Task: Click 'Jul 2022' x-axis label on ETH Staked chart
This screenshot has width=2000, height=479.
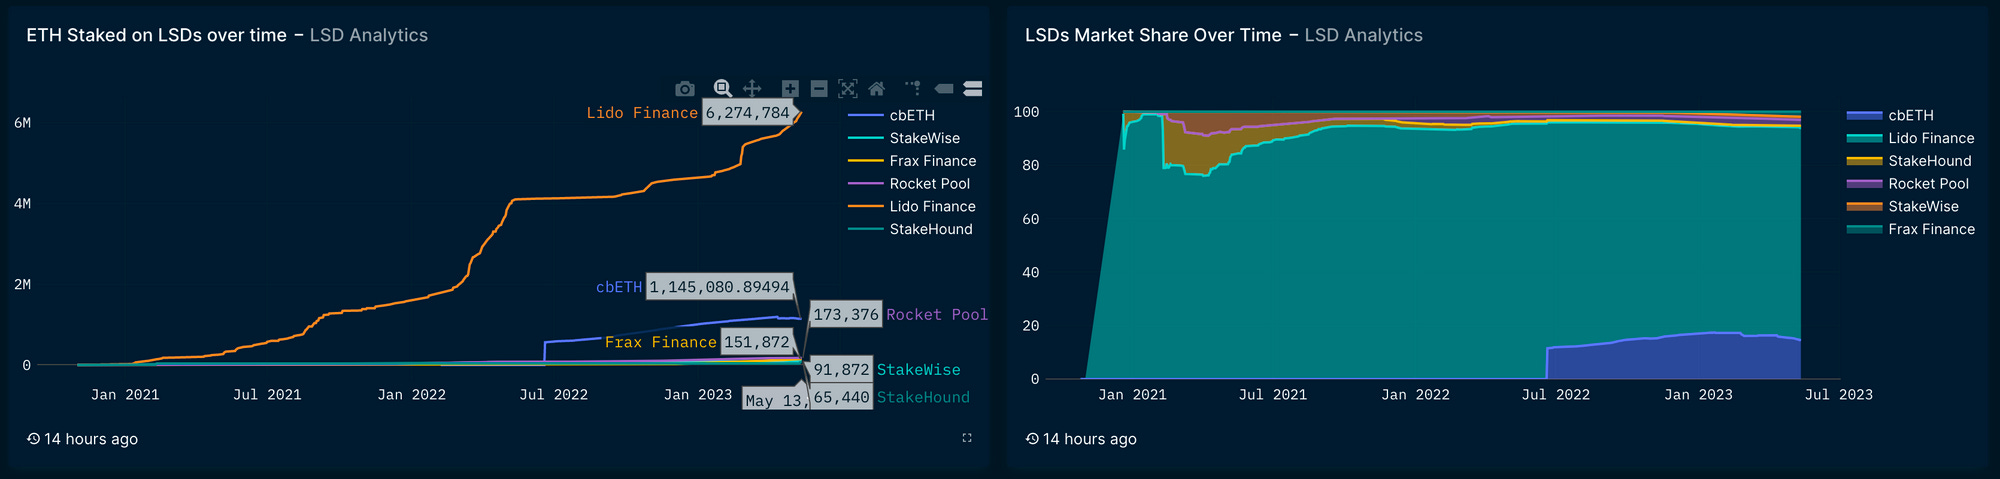Action: coord(553,395)
